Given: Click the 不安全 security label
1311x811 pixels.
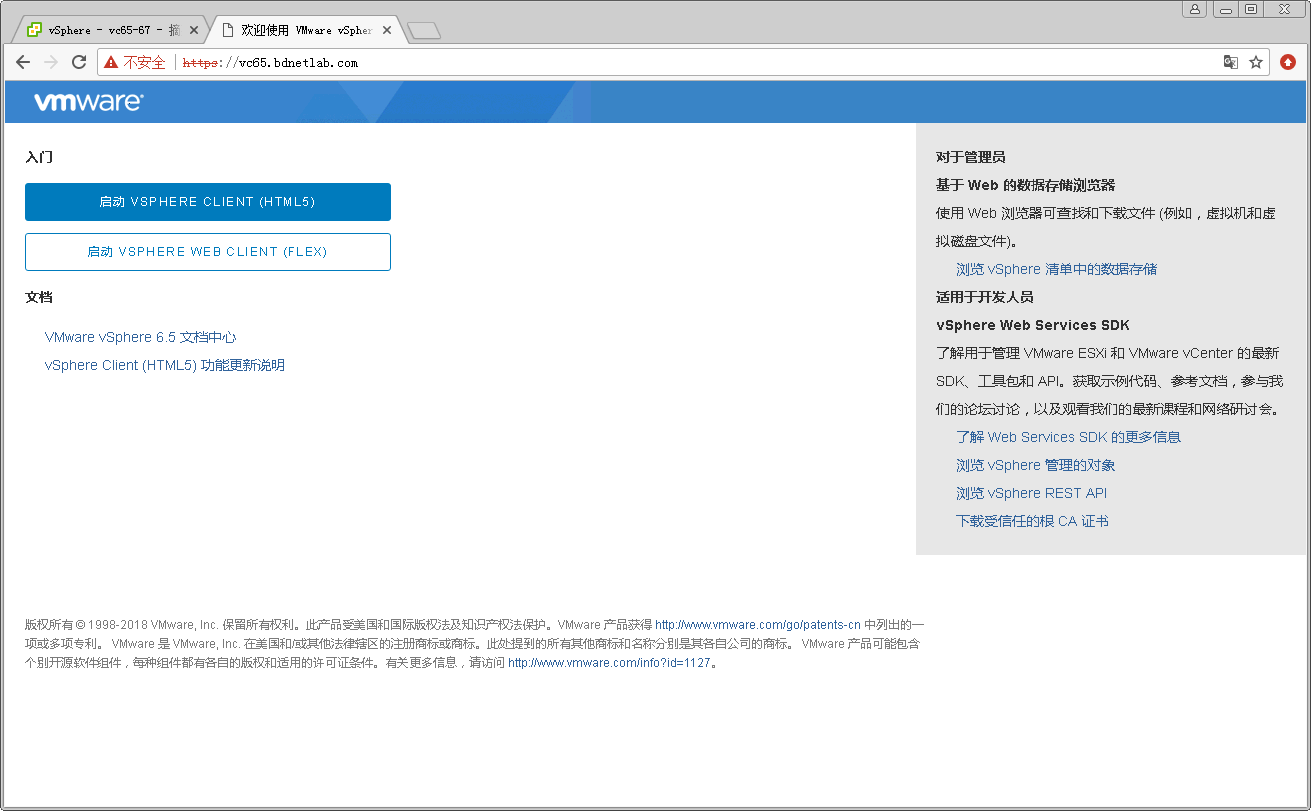Looking at the screenshot, I should [x=144, y=62].
